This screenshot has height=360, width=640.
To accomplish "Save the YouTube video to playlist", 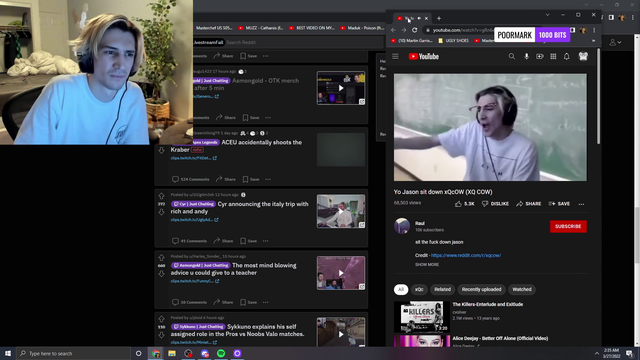I will [x=559, y=204].
